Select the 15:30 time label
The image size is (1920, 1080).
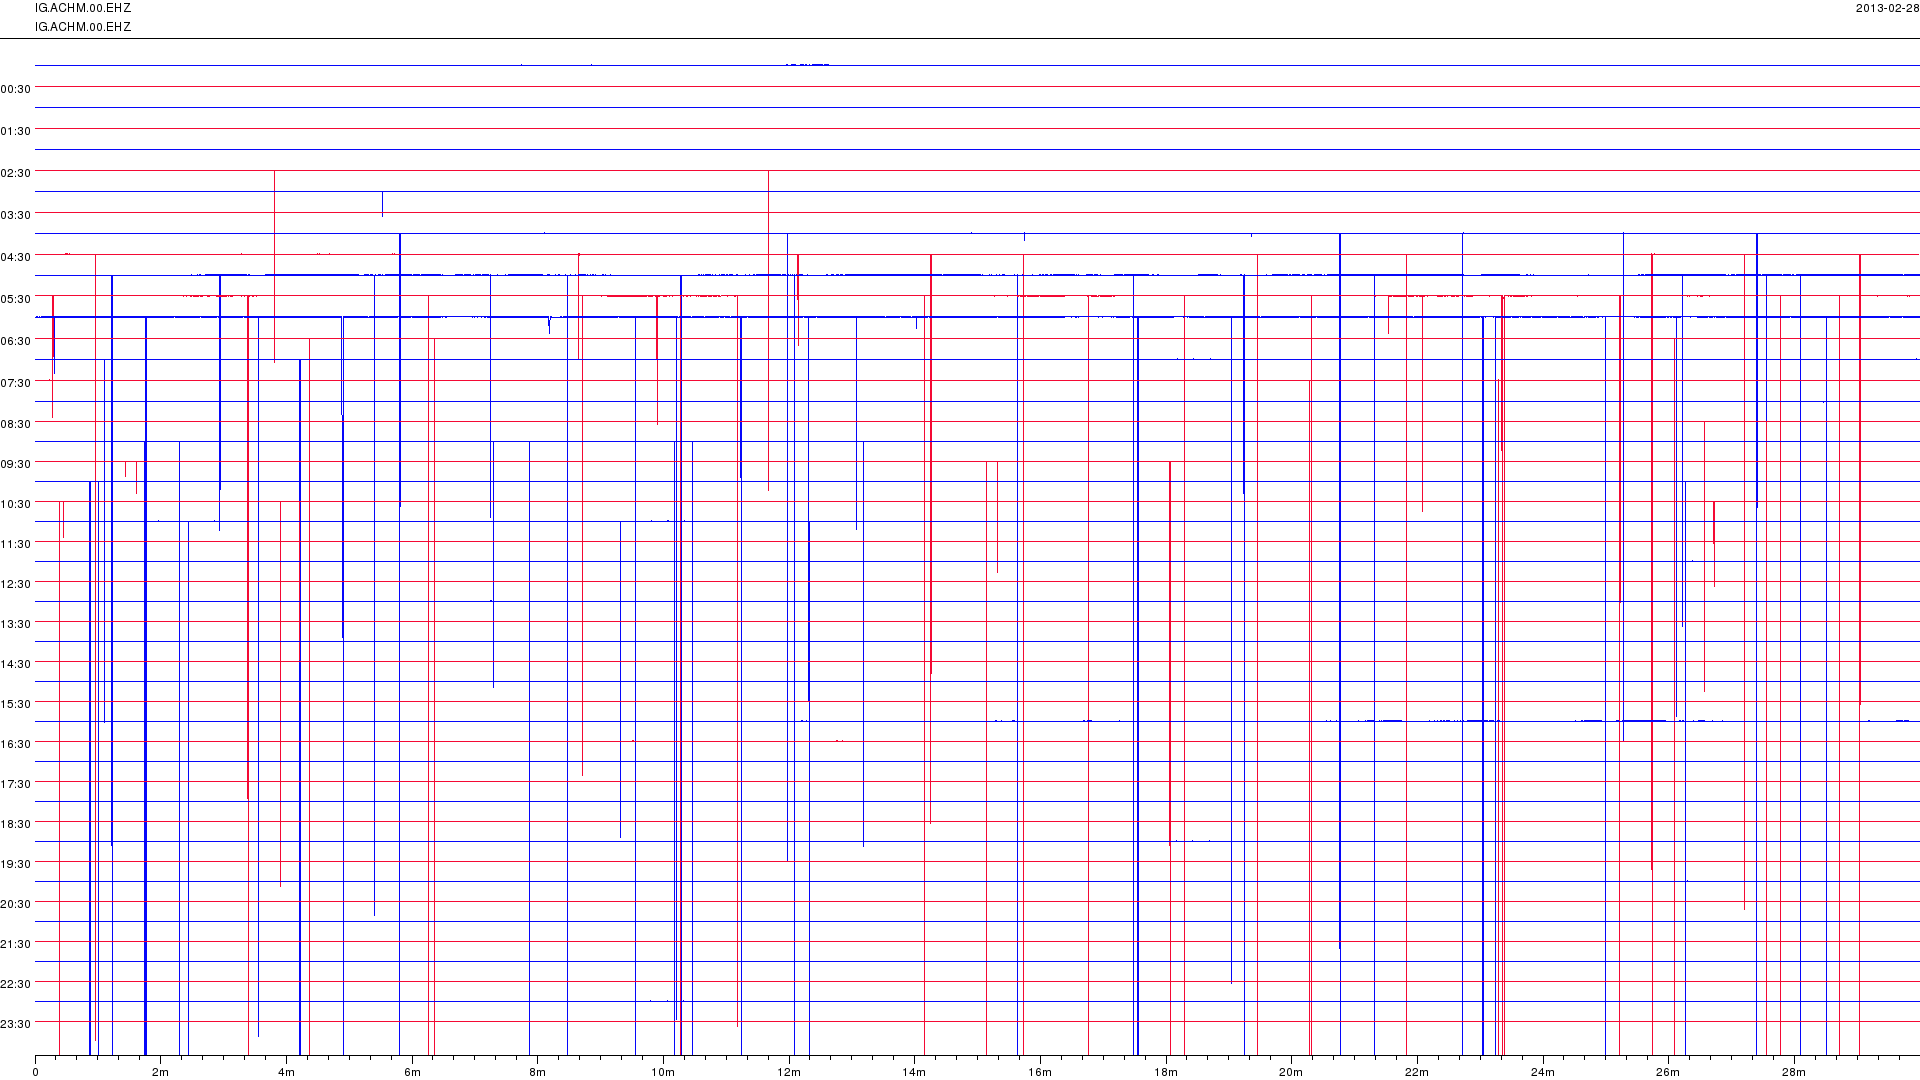16,704
